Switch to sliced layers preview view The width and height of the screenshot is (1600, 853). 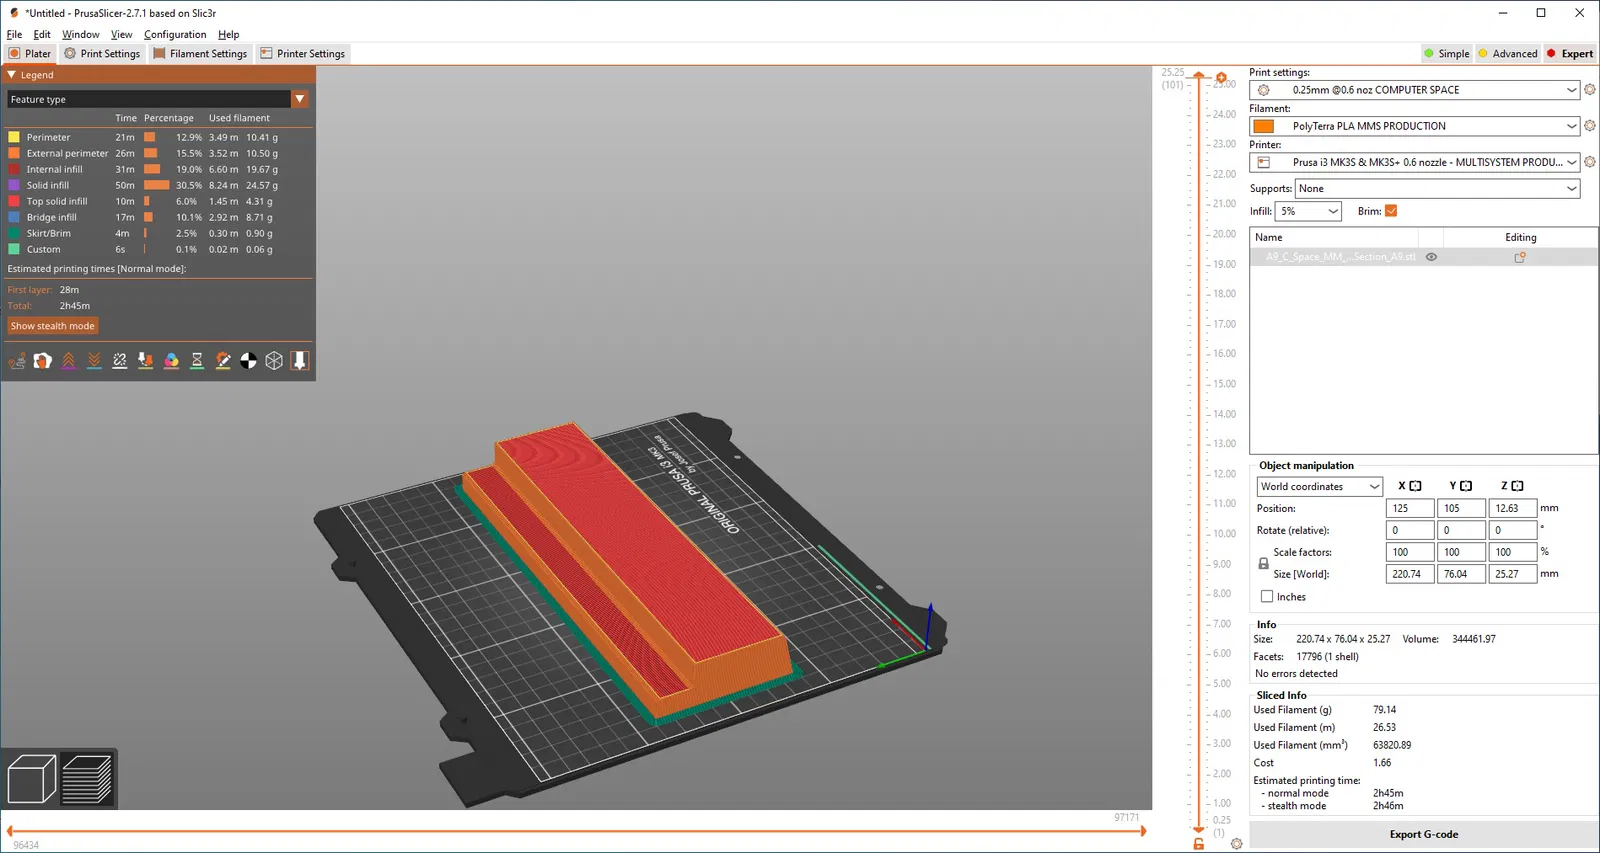pos(87,779)
